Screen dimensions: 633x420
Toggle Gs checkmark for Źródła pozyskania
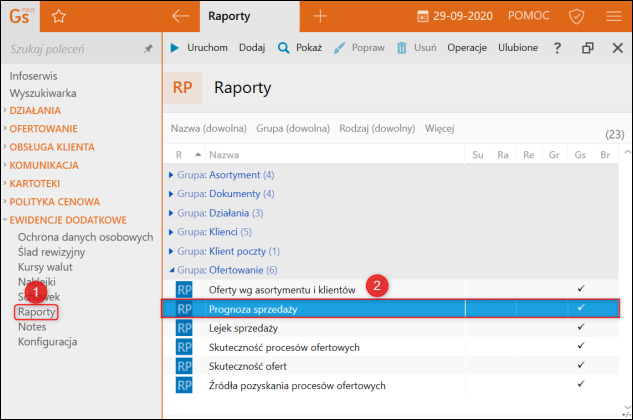point(581,384)
